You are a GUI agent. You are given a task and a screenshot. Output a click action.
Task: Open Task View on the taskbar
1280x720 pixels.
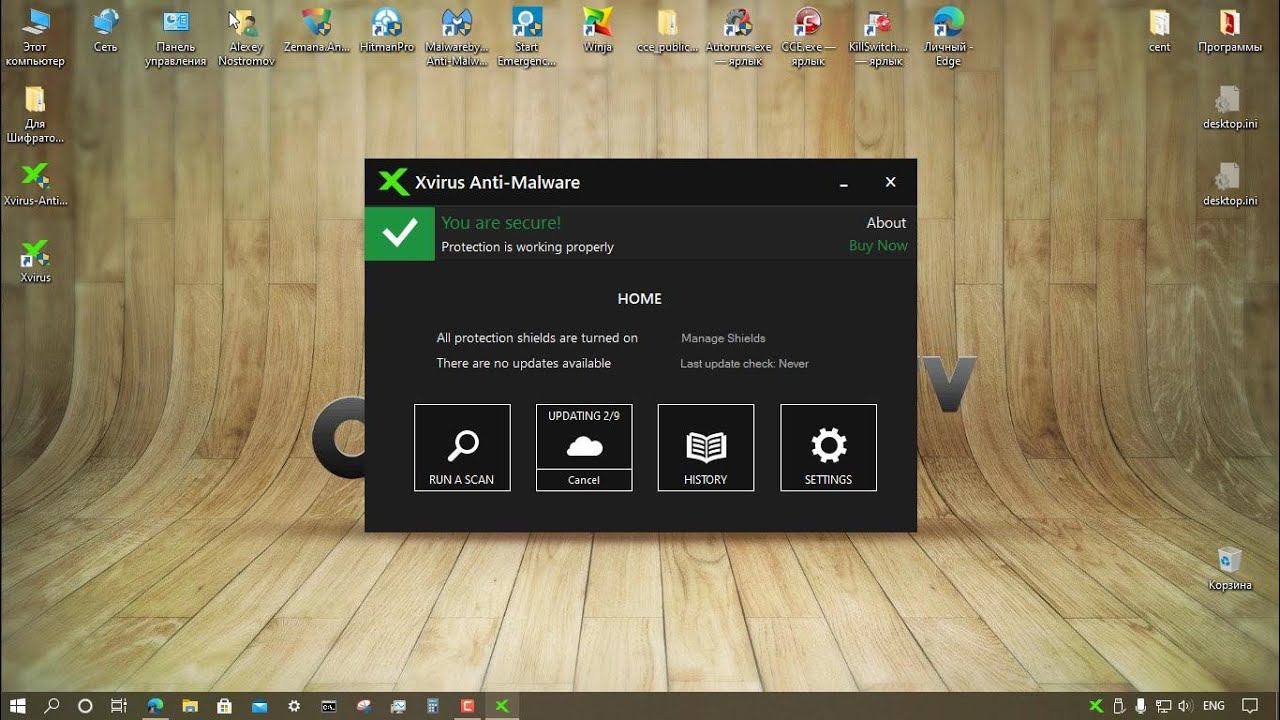119,705
